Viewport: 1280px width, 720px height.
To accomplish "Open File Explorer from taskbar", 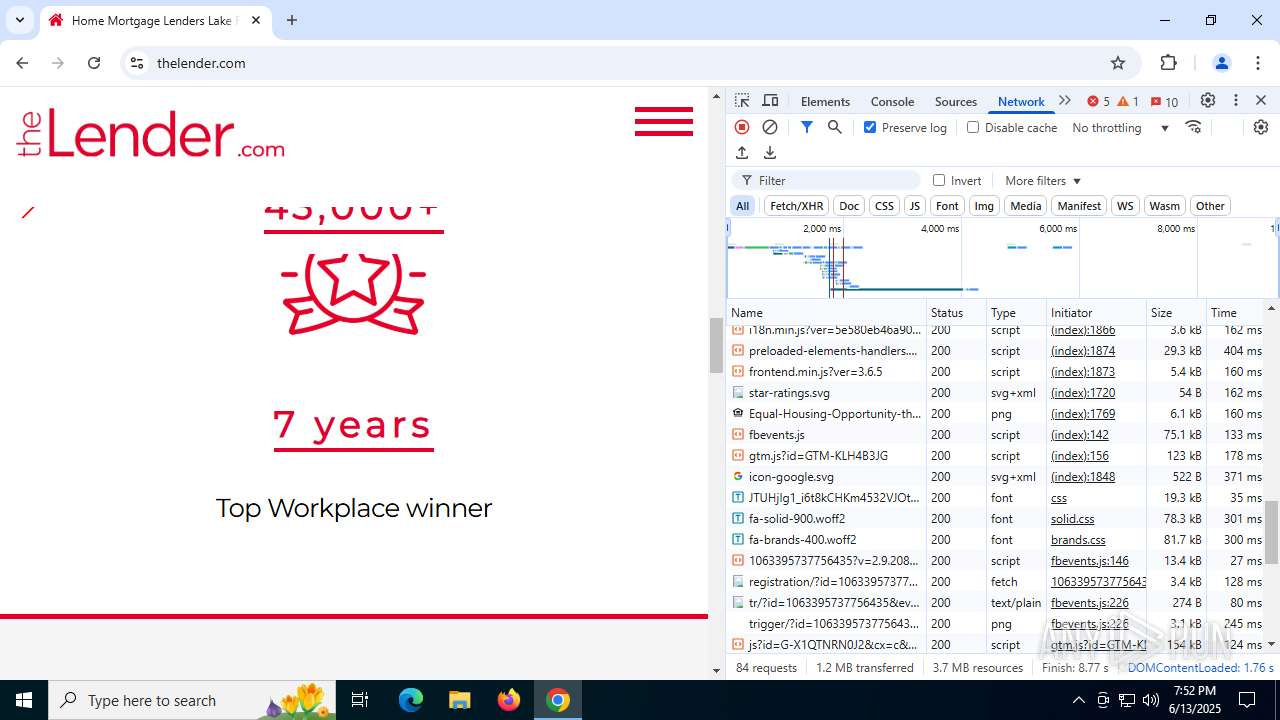I will click(x=459, y=700).
